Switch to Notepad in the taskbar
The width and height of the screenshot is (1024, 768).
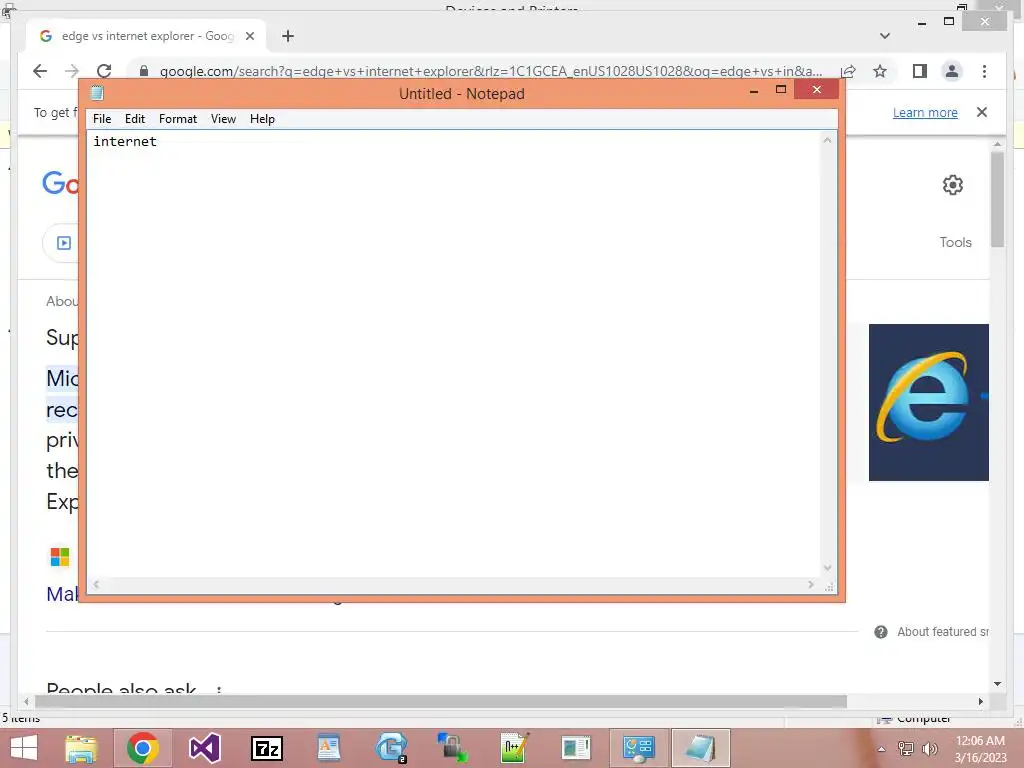click(701, 748)
